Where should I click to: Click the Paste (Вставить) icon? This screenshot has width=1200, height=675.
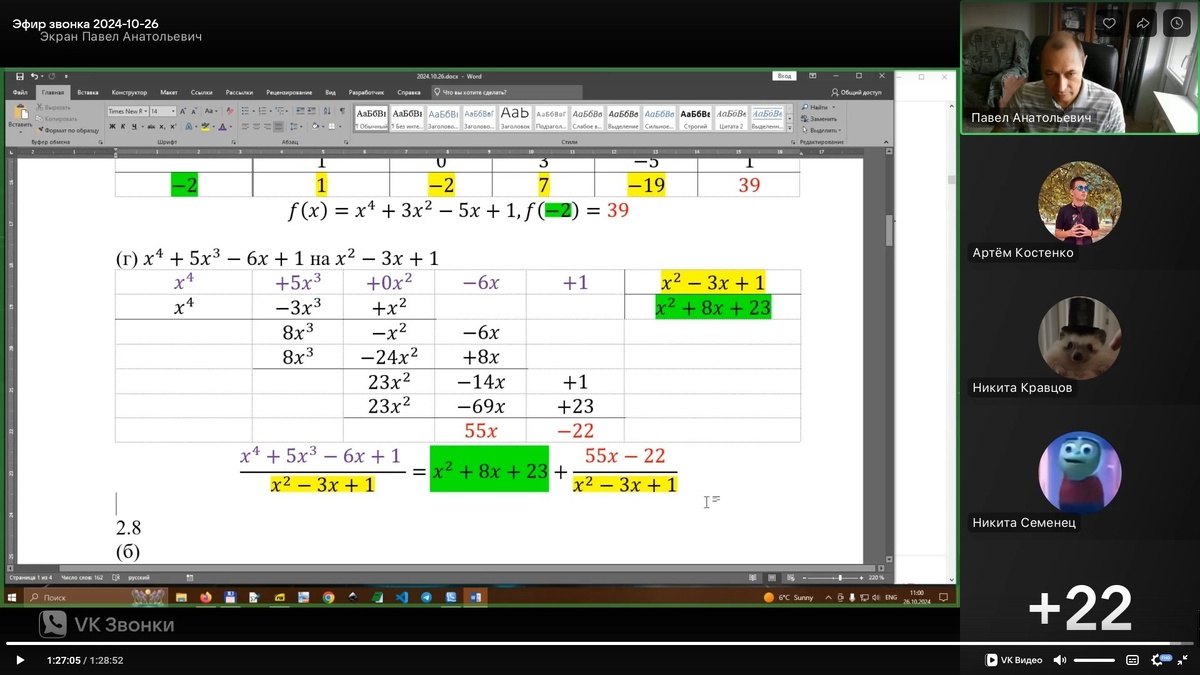20,112
